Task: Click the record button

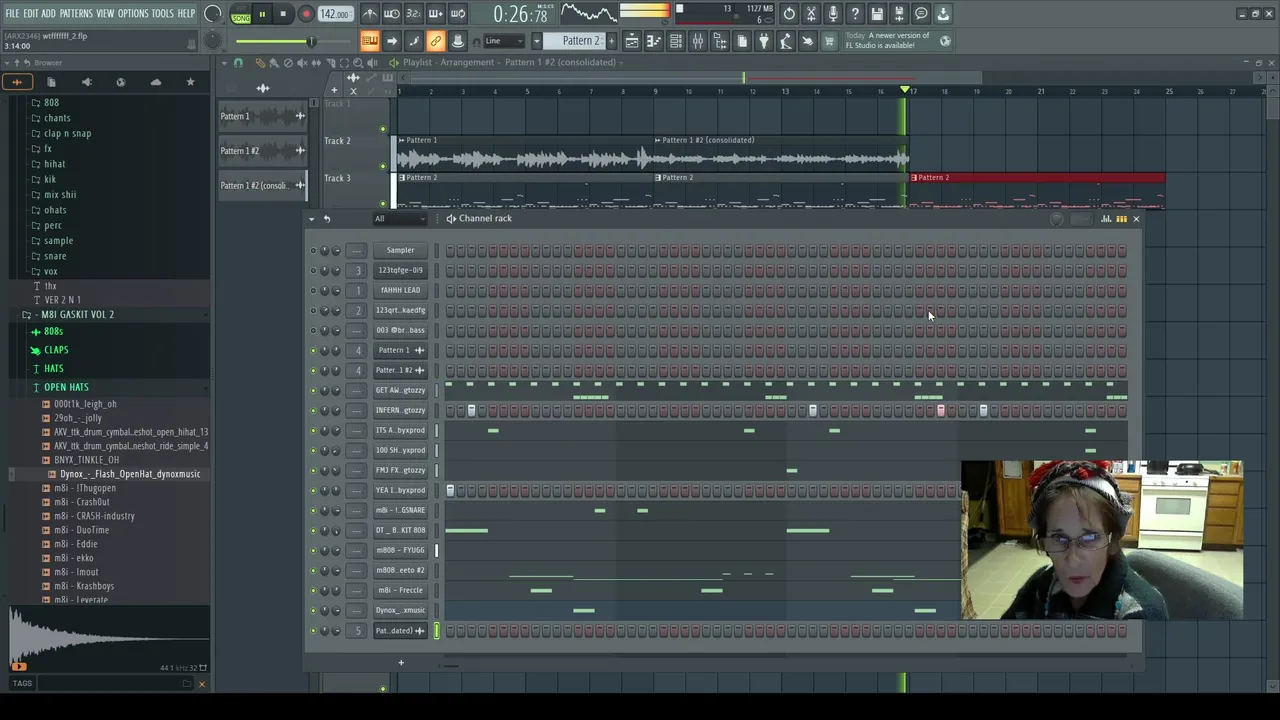Action: point(306,14)
